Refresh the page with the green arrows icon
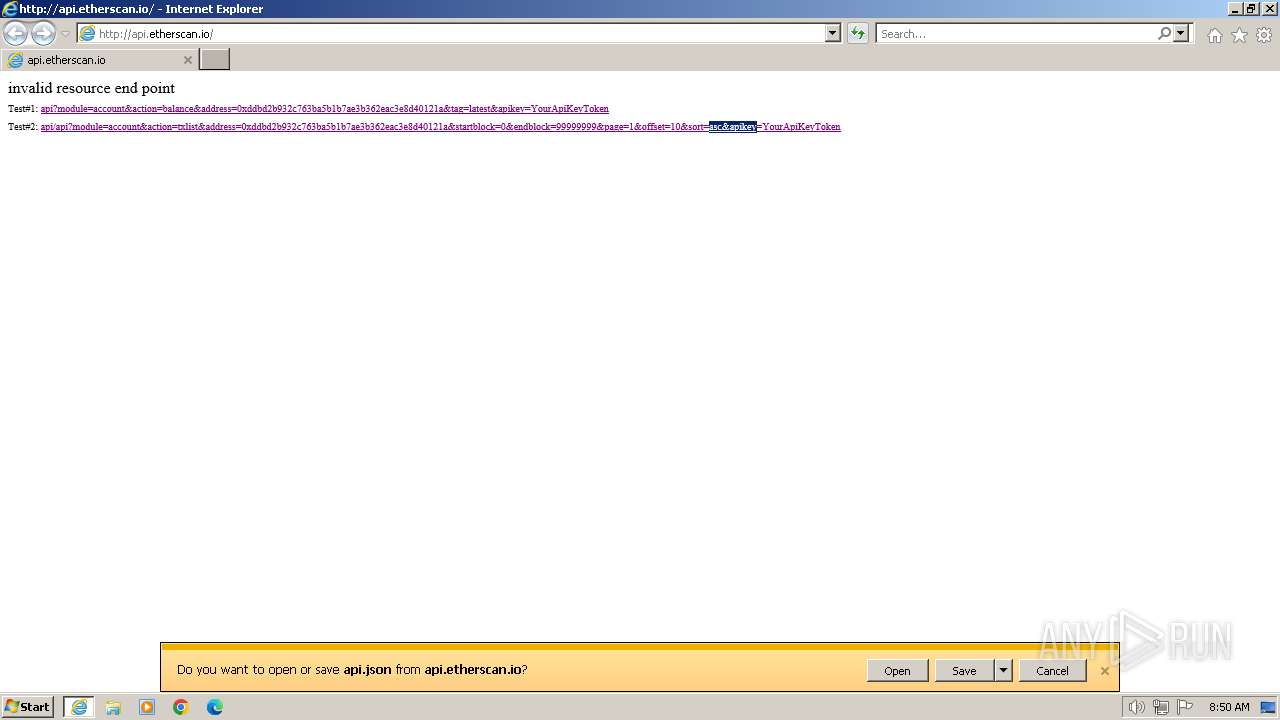Viewport: 1280px width, 720px height. (x=858, y=34)
